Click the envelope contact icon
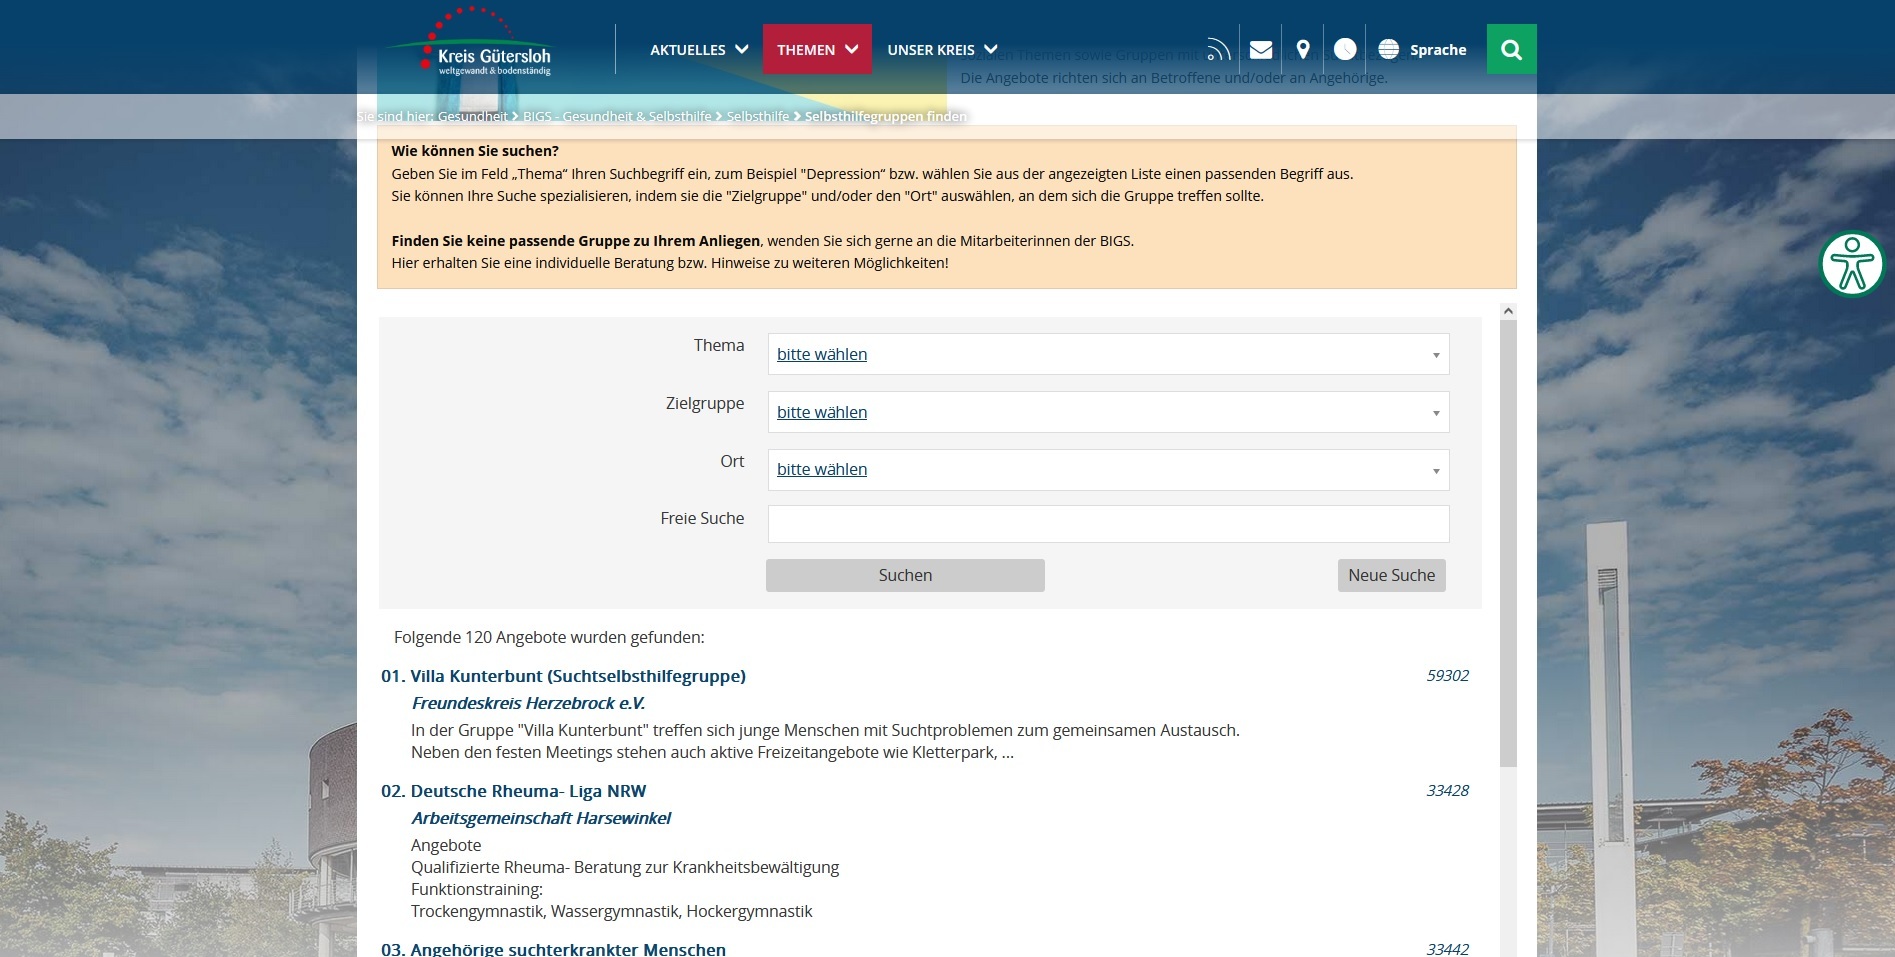The image size is (1895, 957). click(x=1260, y=48)
